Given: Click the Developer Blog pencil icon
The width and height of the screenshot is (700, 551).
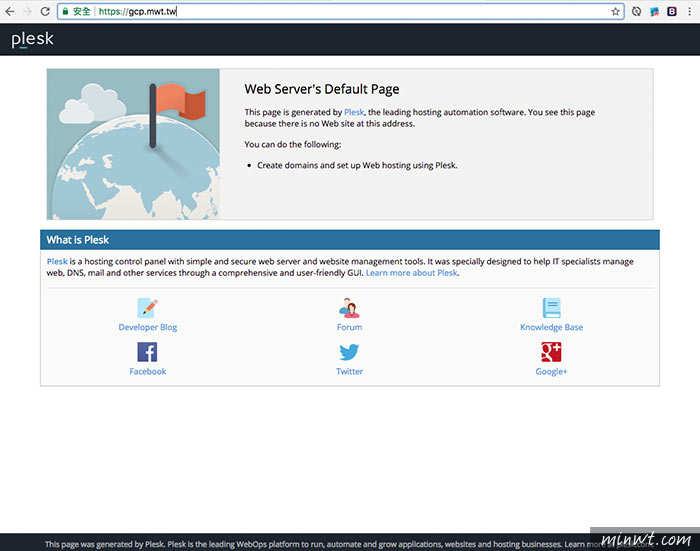Looking at the screenshot, I should click(x=148, y=308).
